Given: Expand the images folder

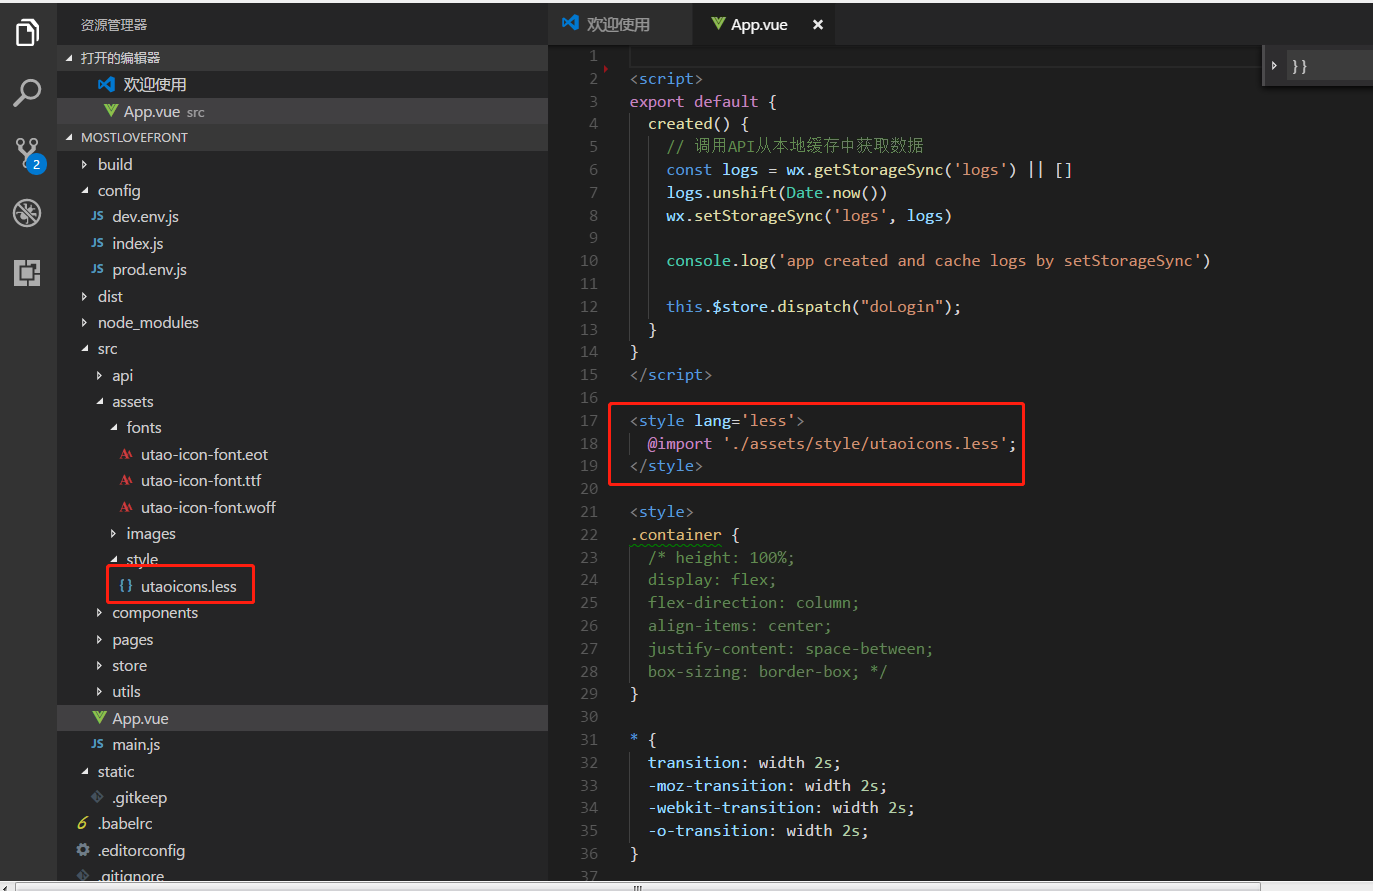Looking at the screenshot, I should 113,534.
